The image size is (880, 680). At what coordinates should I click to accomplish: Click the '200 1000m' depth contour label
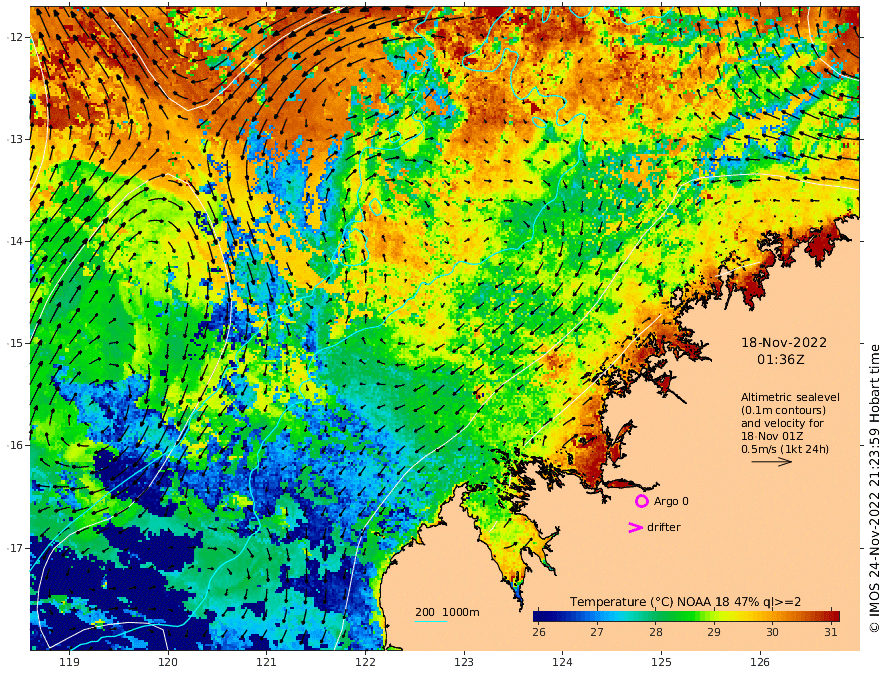[447, 612]
